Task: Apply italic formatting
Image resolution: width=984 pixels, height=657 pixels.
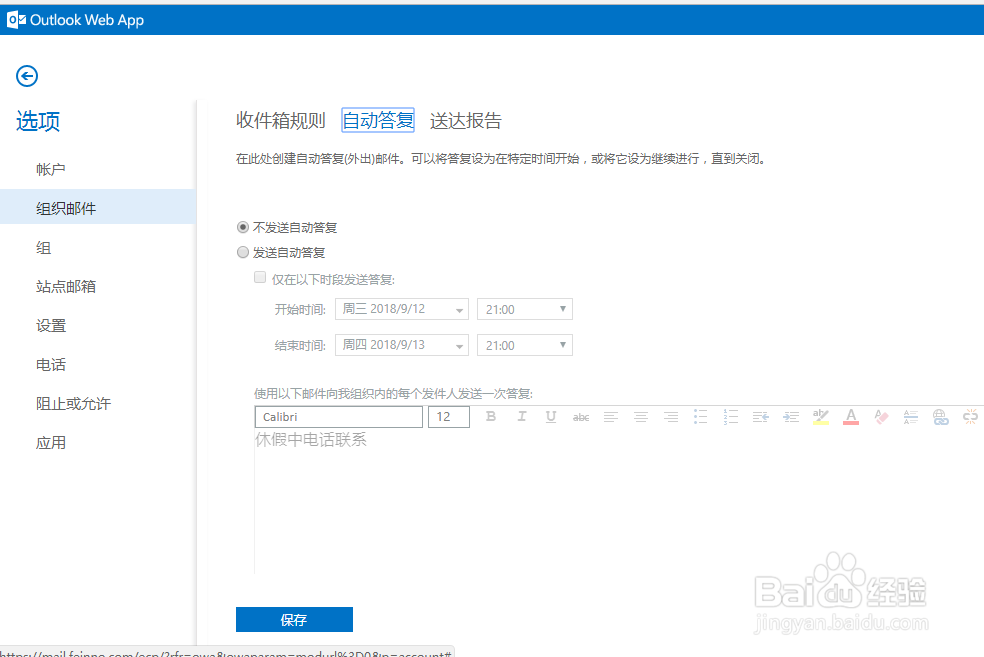Action: [x=521, y=417]
